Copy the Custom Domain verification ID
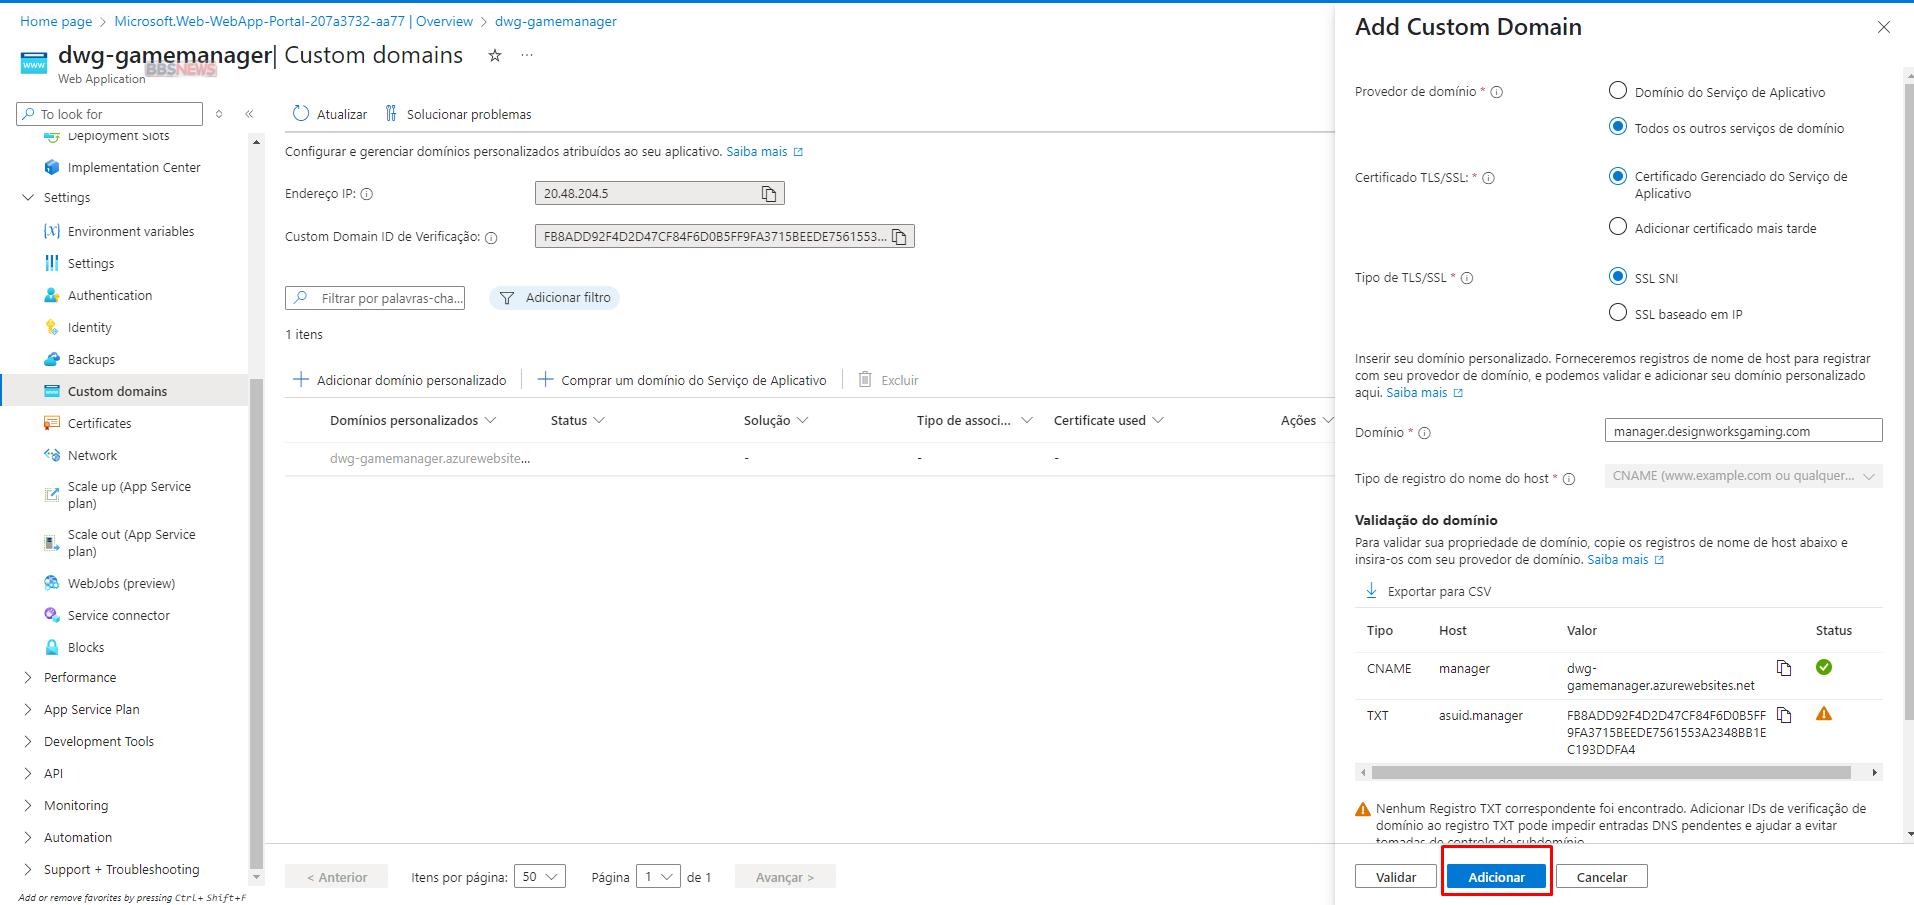This screenshot has height=905, width=1914. [899, 237]
